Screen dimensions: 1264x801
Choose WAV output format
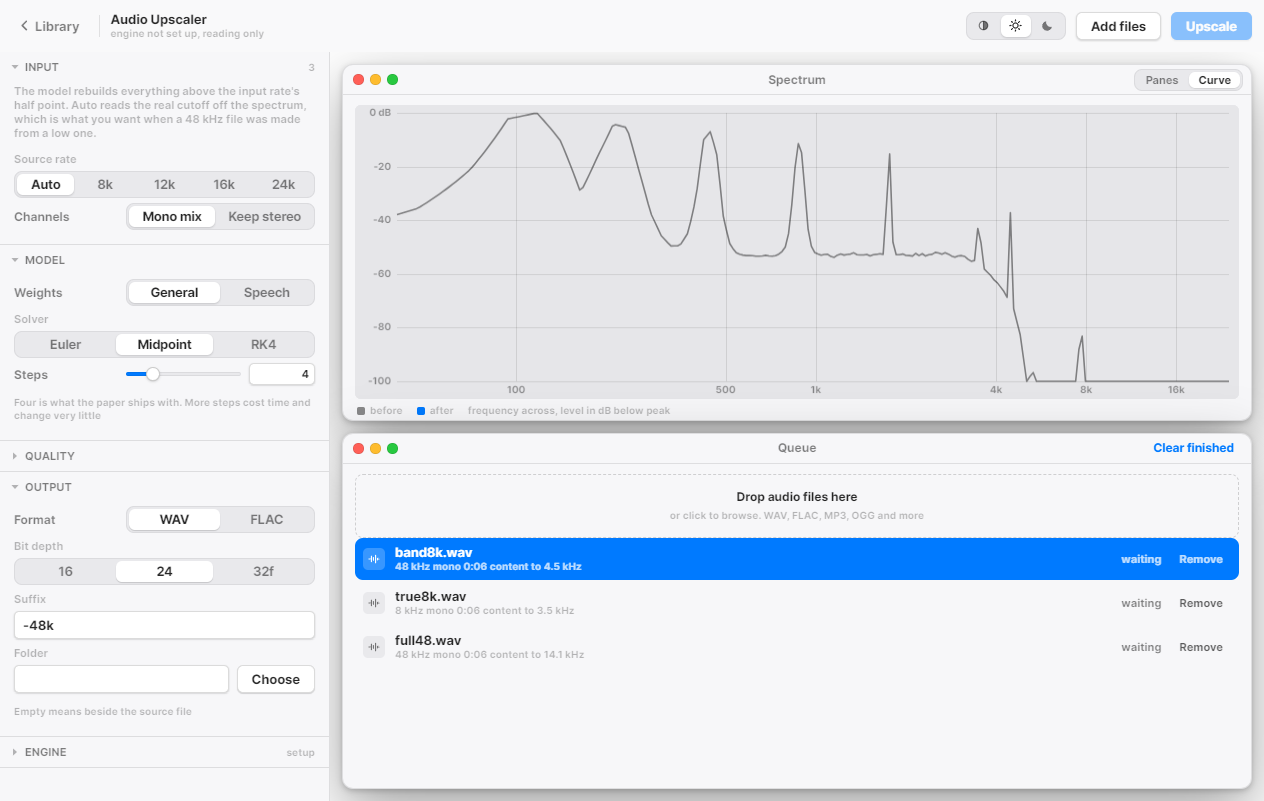coord(174,520)
